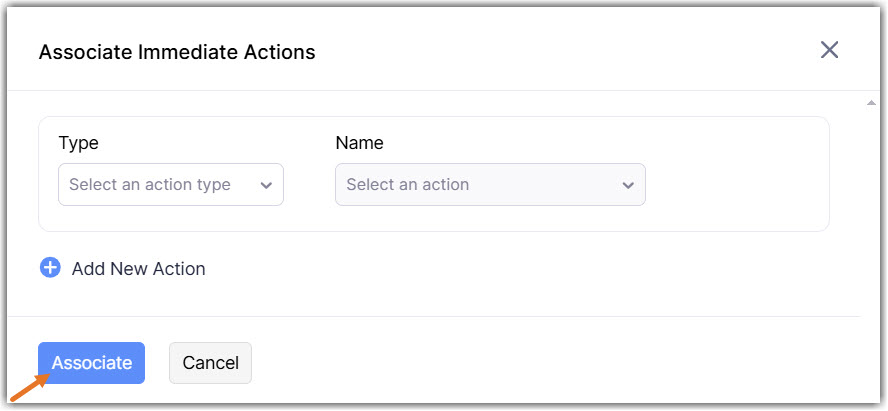Click the 'Select an action' placeholder text
This screenshot has width=888, height=411.
click(408, 185)
